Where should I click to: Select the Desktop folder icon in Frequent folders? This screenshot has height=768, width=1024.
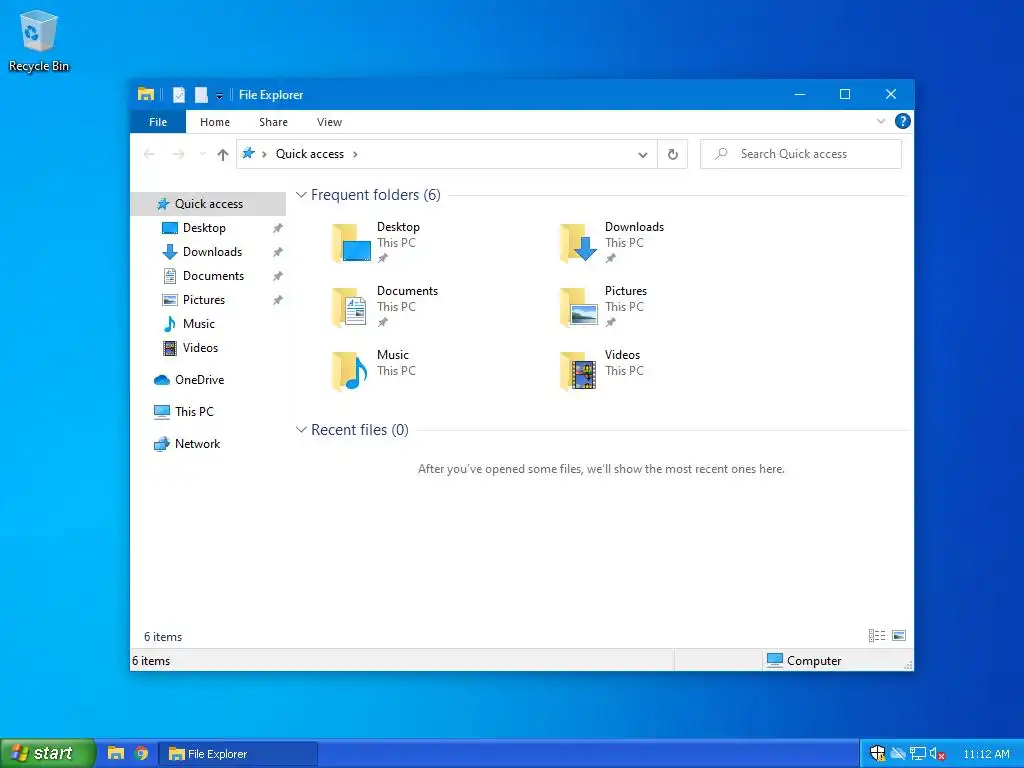(x=351, y=242)
